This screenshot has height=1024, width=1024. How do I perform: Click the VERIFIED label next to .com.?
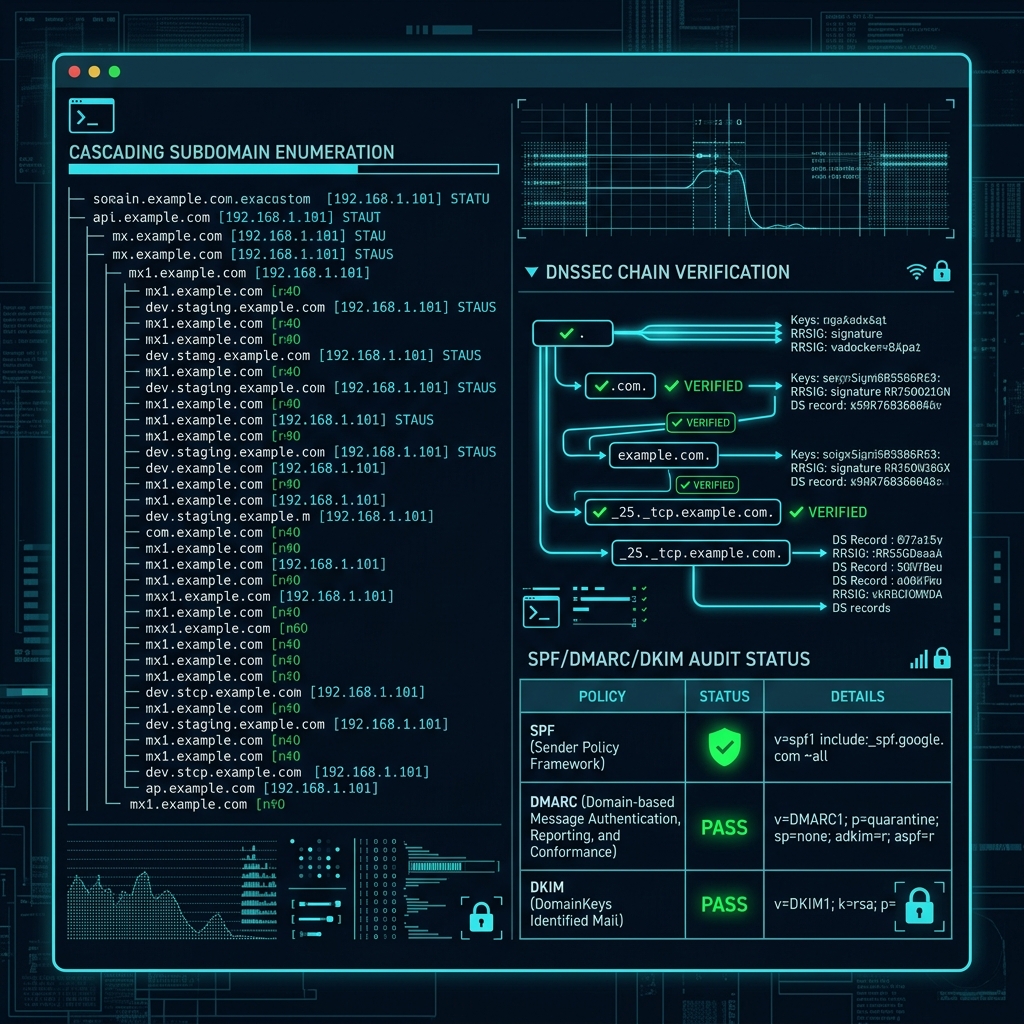click(x=704, y=386)
